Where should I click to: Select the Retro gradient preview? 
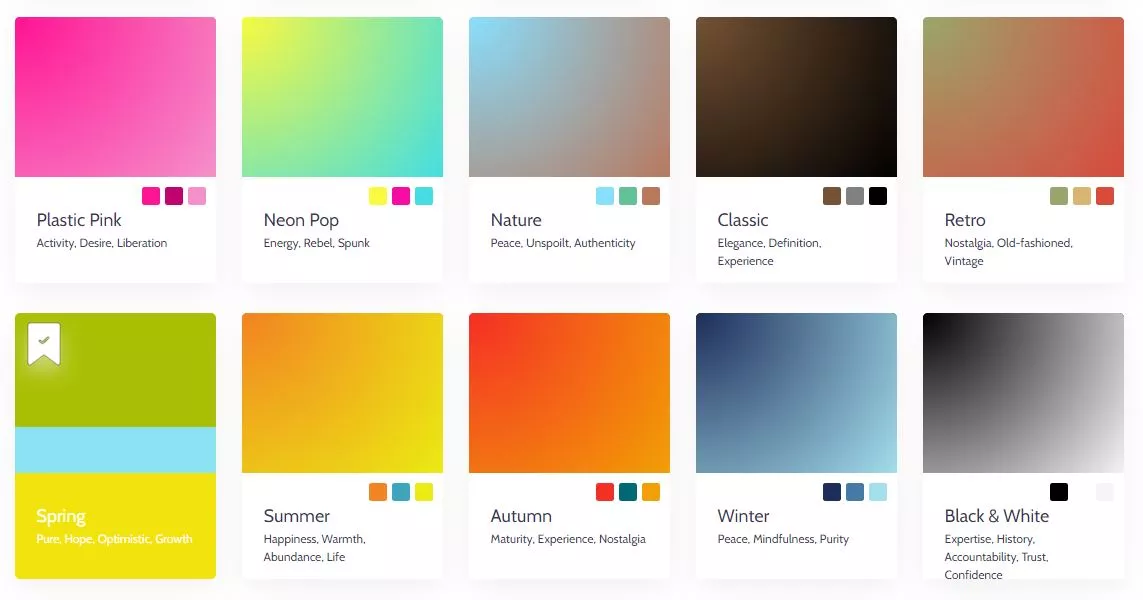1023,97
